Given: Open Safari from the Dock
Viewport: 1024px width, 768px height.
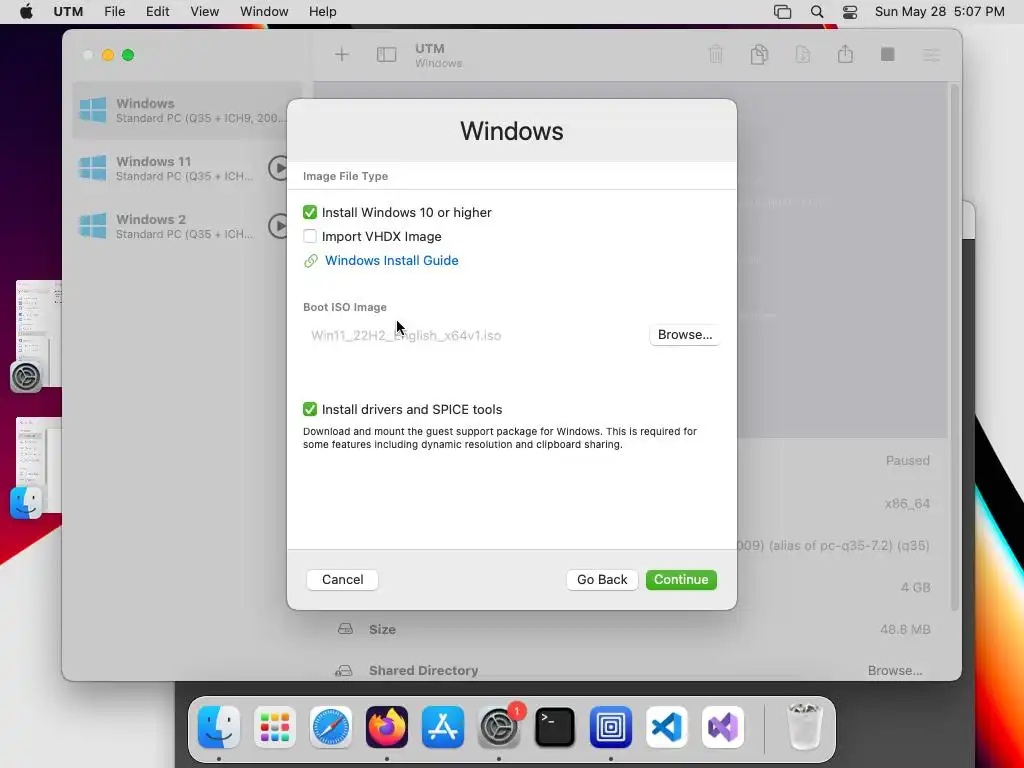Looking at the screenshot, I should (330, 727).
